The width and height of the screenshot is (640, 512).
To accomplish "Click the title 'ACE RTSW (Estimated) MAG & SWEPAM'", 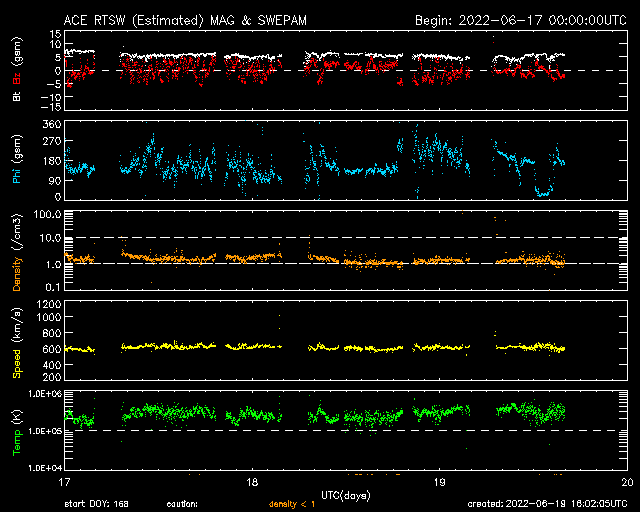I will tap(185, 20).
